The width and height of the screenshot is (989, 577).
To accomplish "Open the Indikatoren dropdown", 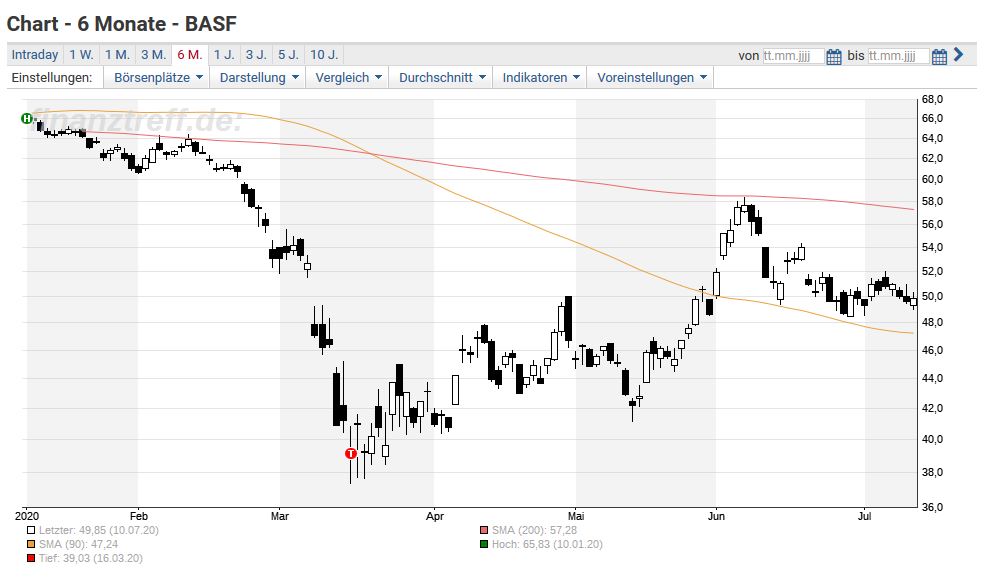I will tap(541, 78).
